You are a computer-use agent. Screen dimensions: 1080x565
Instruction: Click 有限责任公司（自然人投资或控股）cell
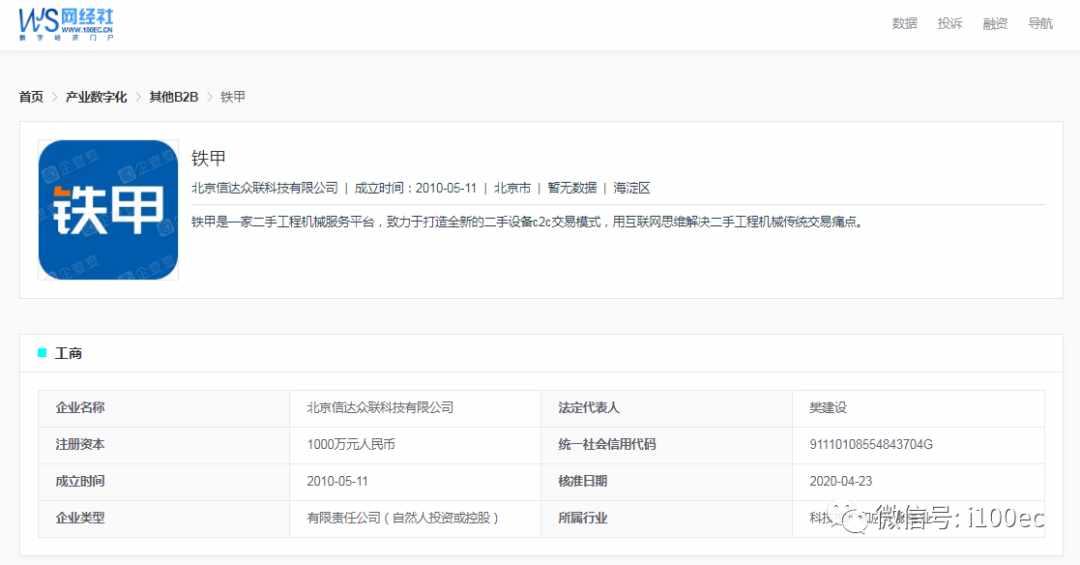tap(415, 518)
